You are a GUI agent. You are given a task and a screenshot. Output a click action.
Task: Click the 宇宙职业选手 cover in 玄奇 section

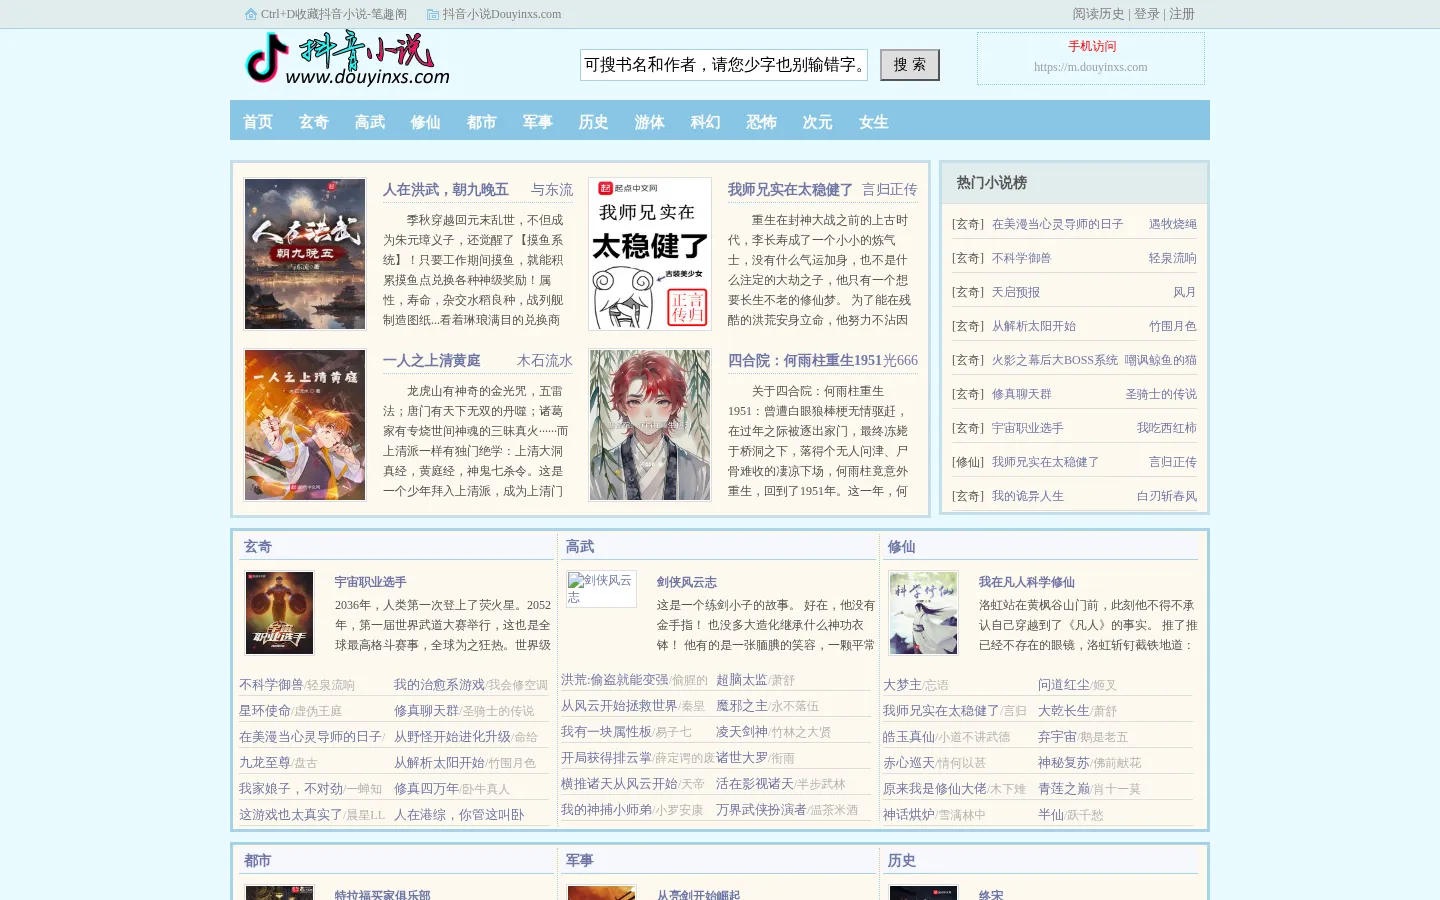point(280,613)
